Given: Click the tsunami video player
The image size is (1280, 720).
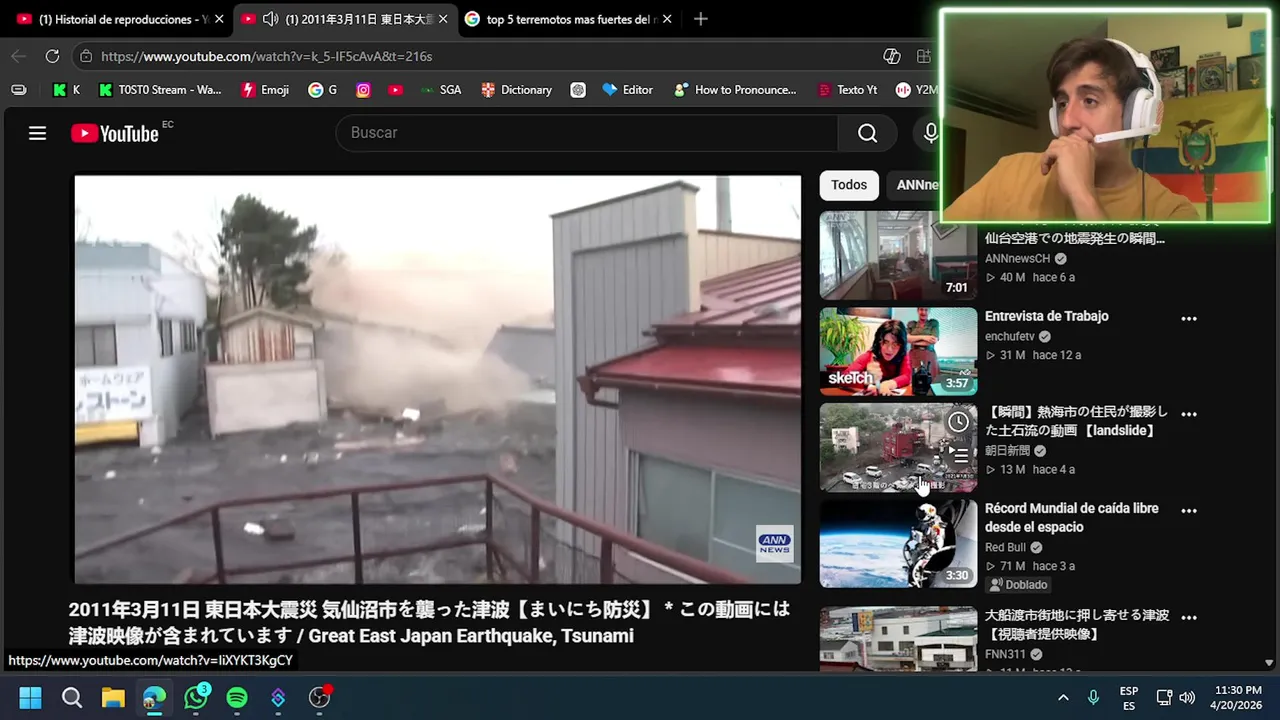Looking at the screenshot, I should [x=437, y=379].
